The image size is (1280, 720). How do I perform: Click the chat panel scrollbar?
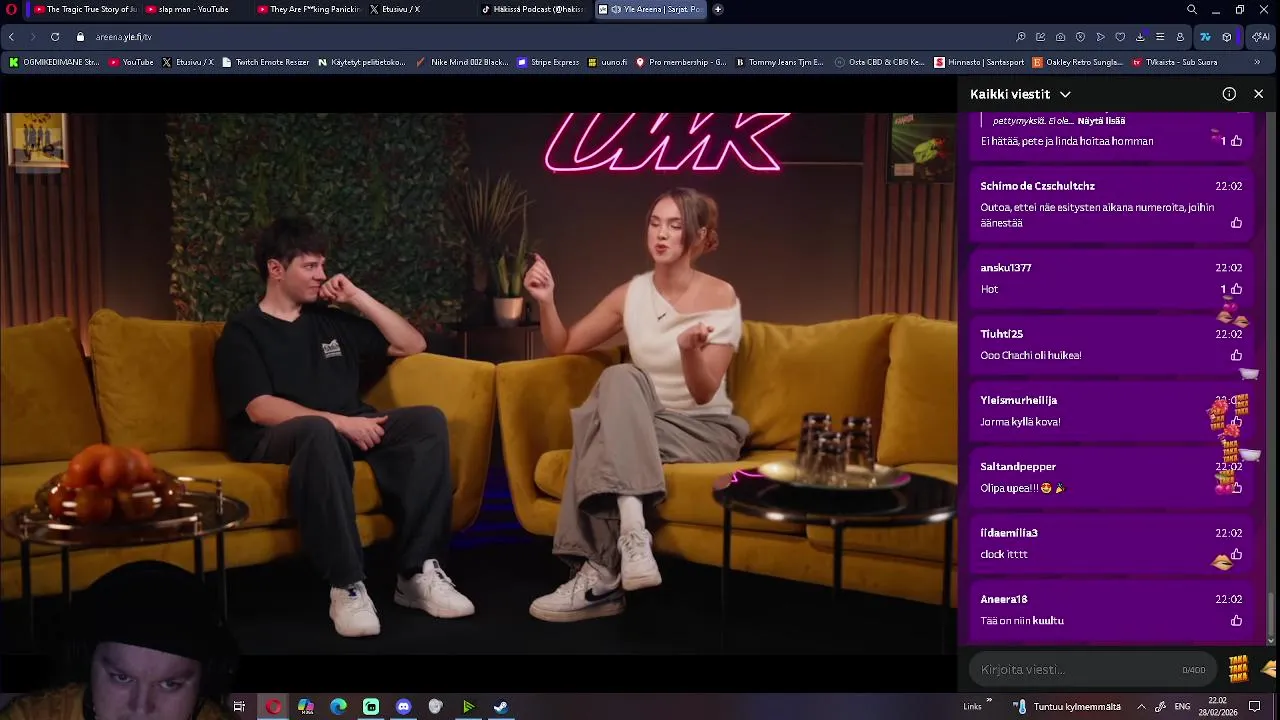click(x=1271, y=618)
